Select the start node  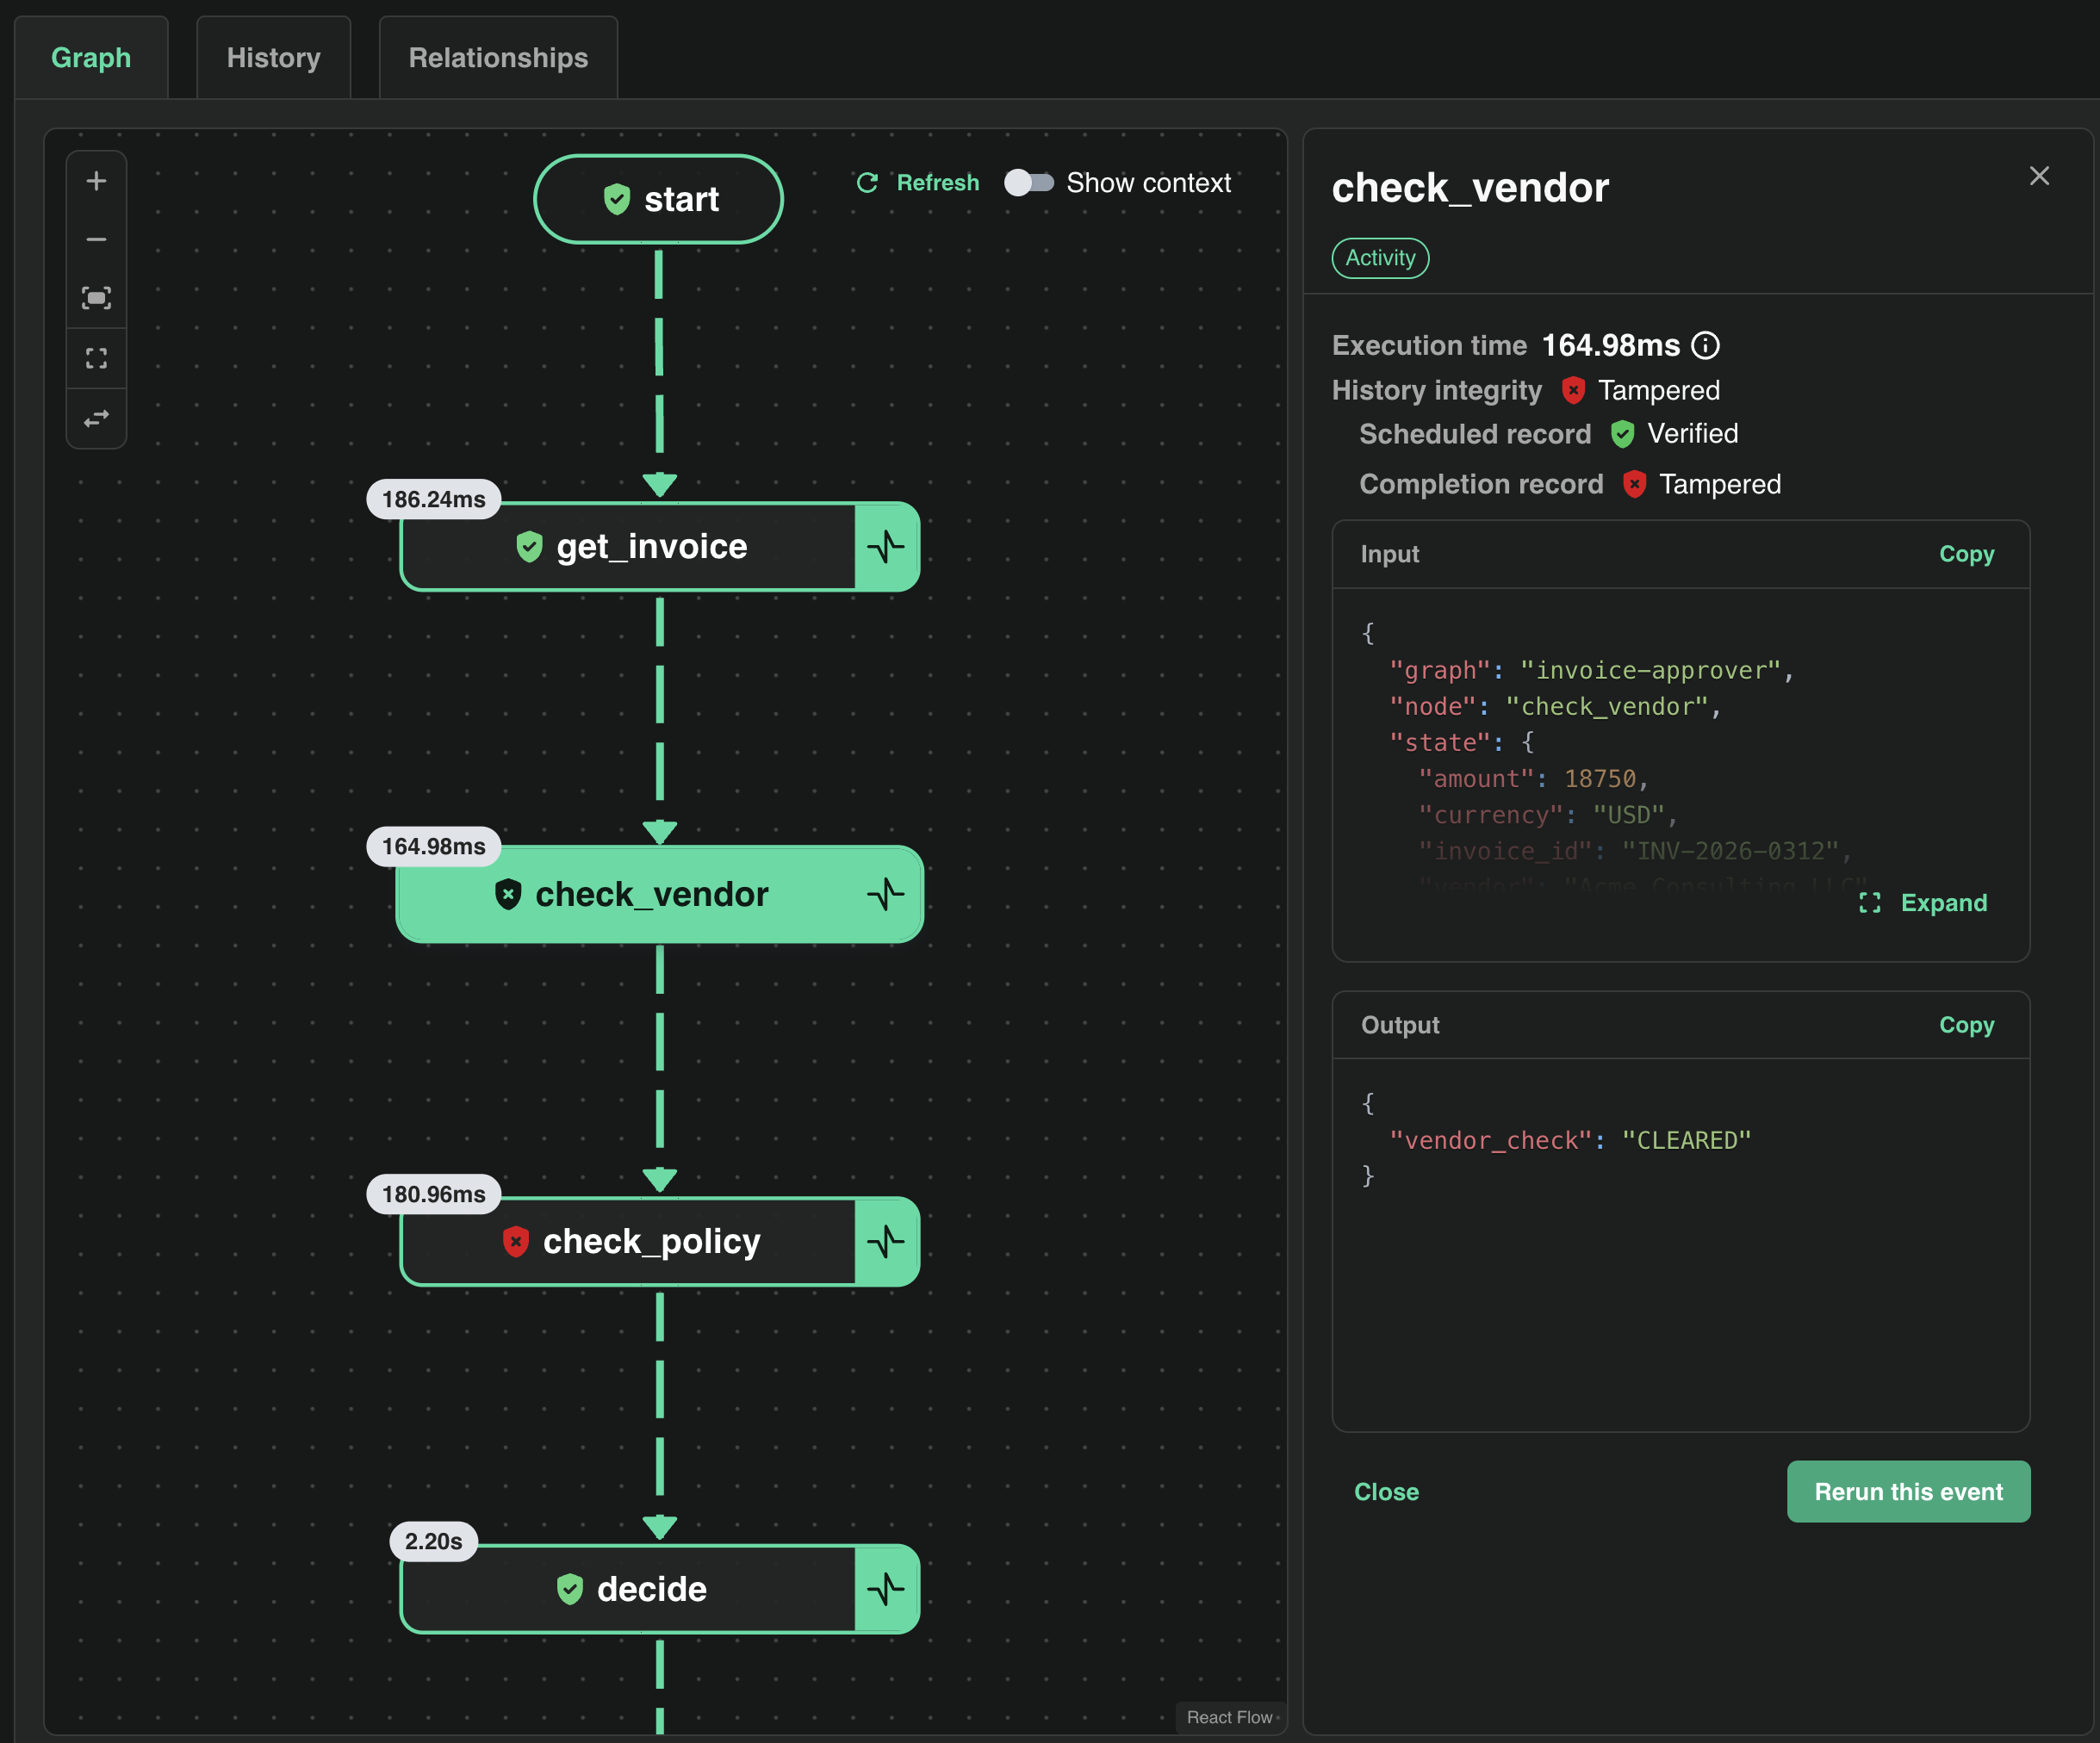pos(658,199)
